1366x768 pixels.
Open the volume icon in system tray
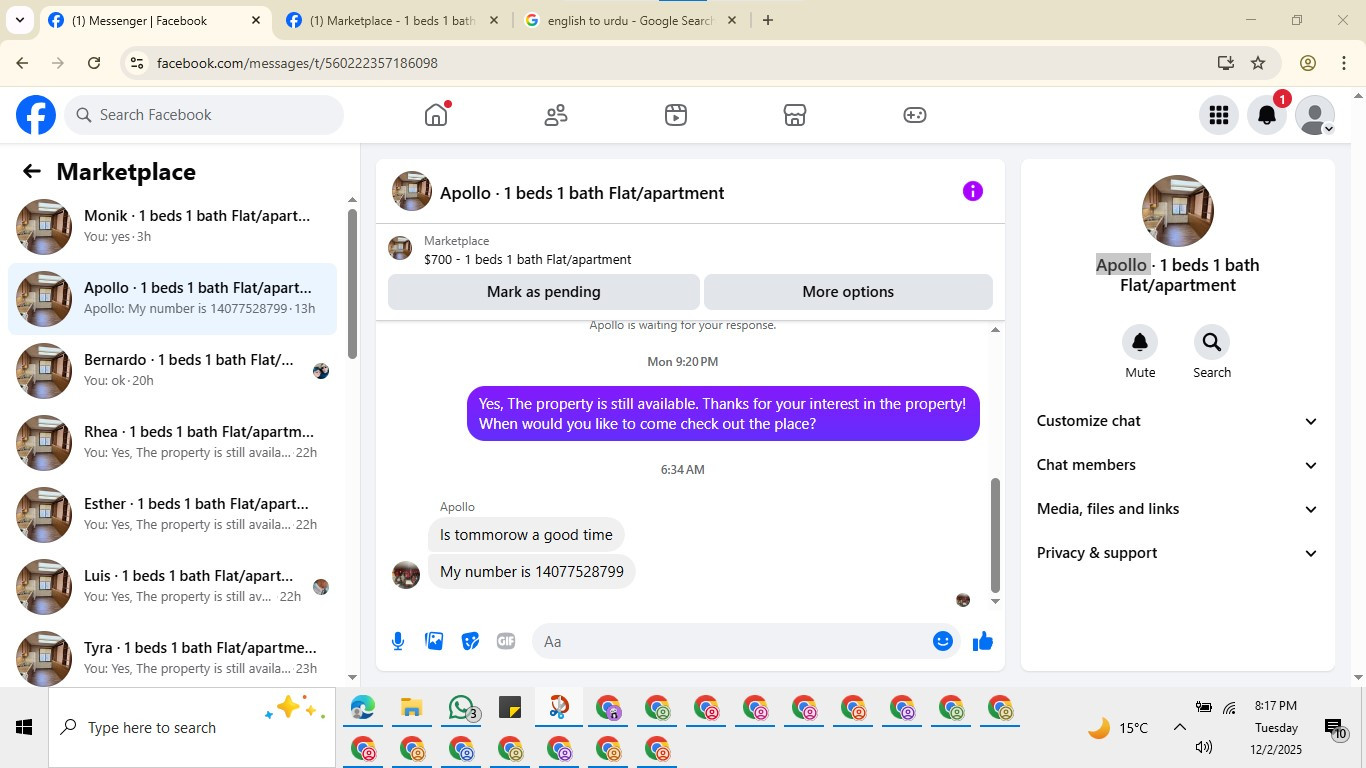point(1204,747)
